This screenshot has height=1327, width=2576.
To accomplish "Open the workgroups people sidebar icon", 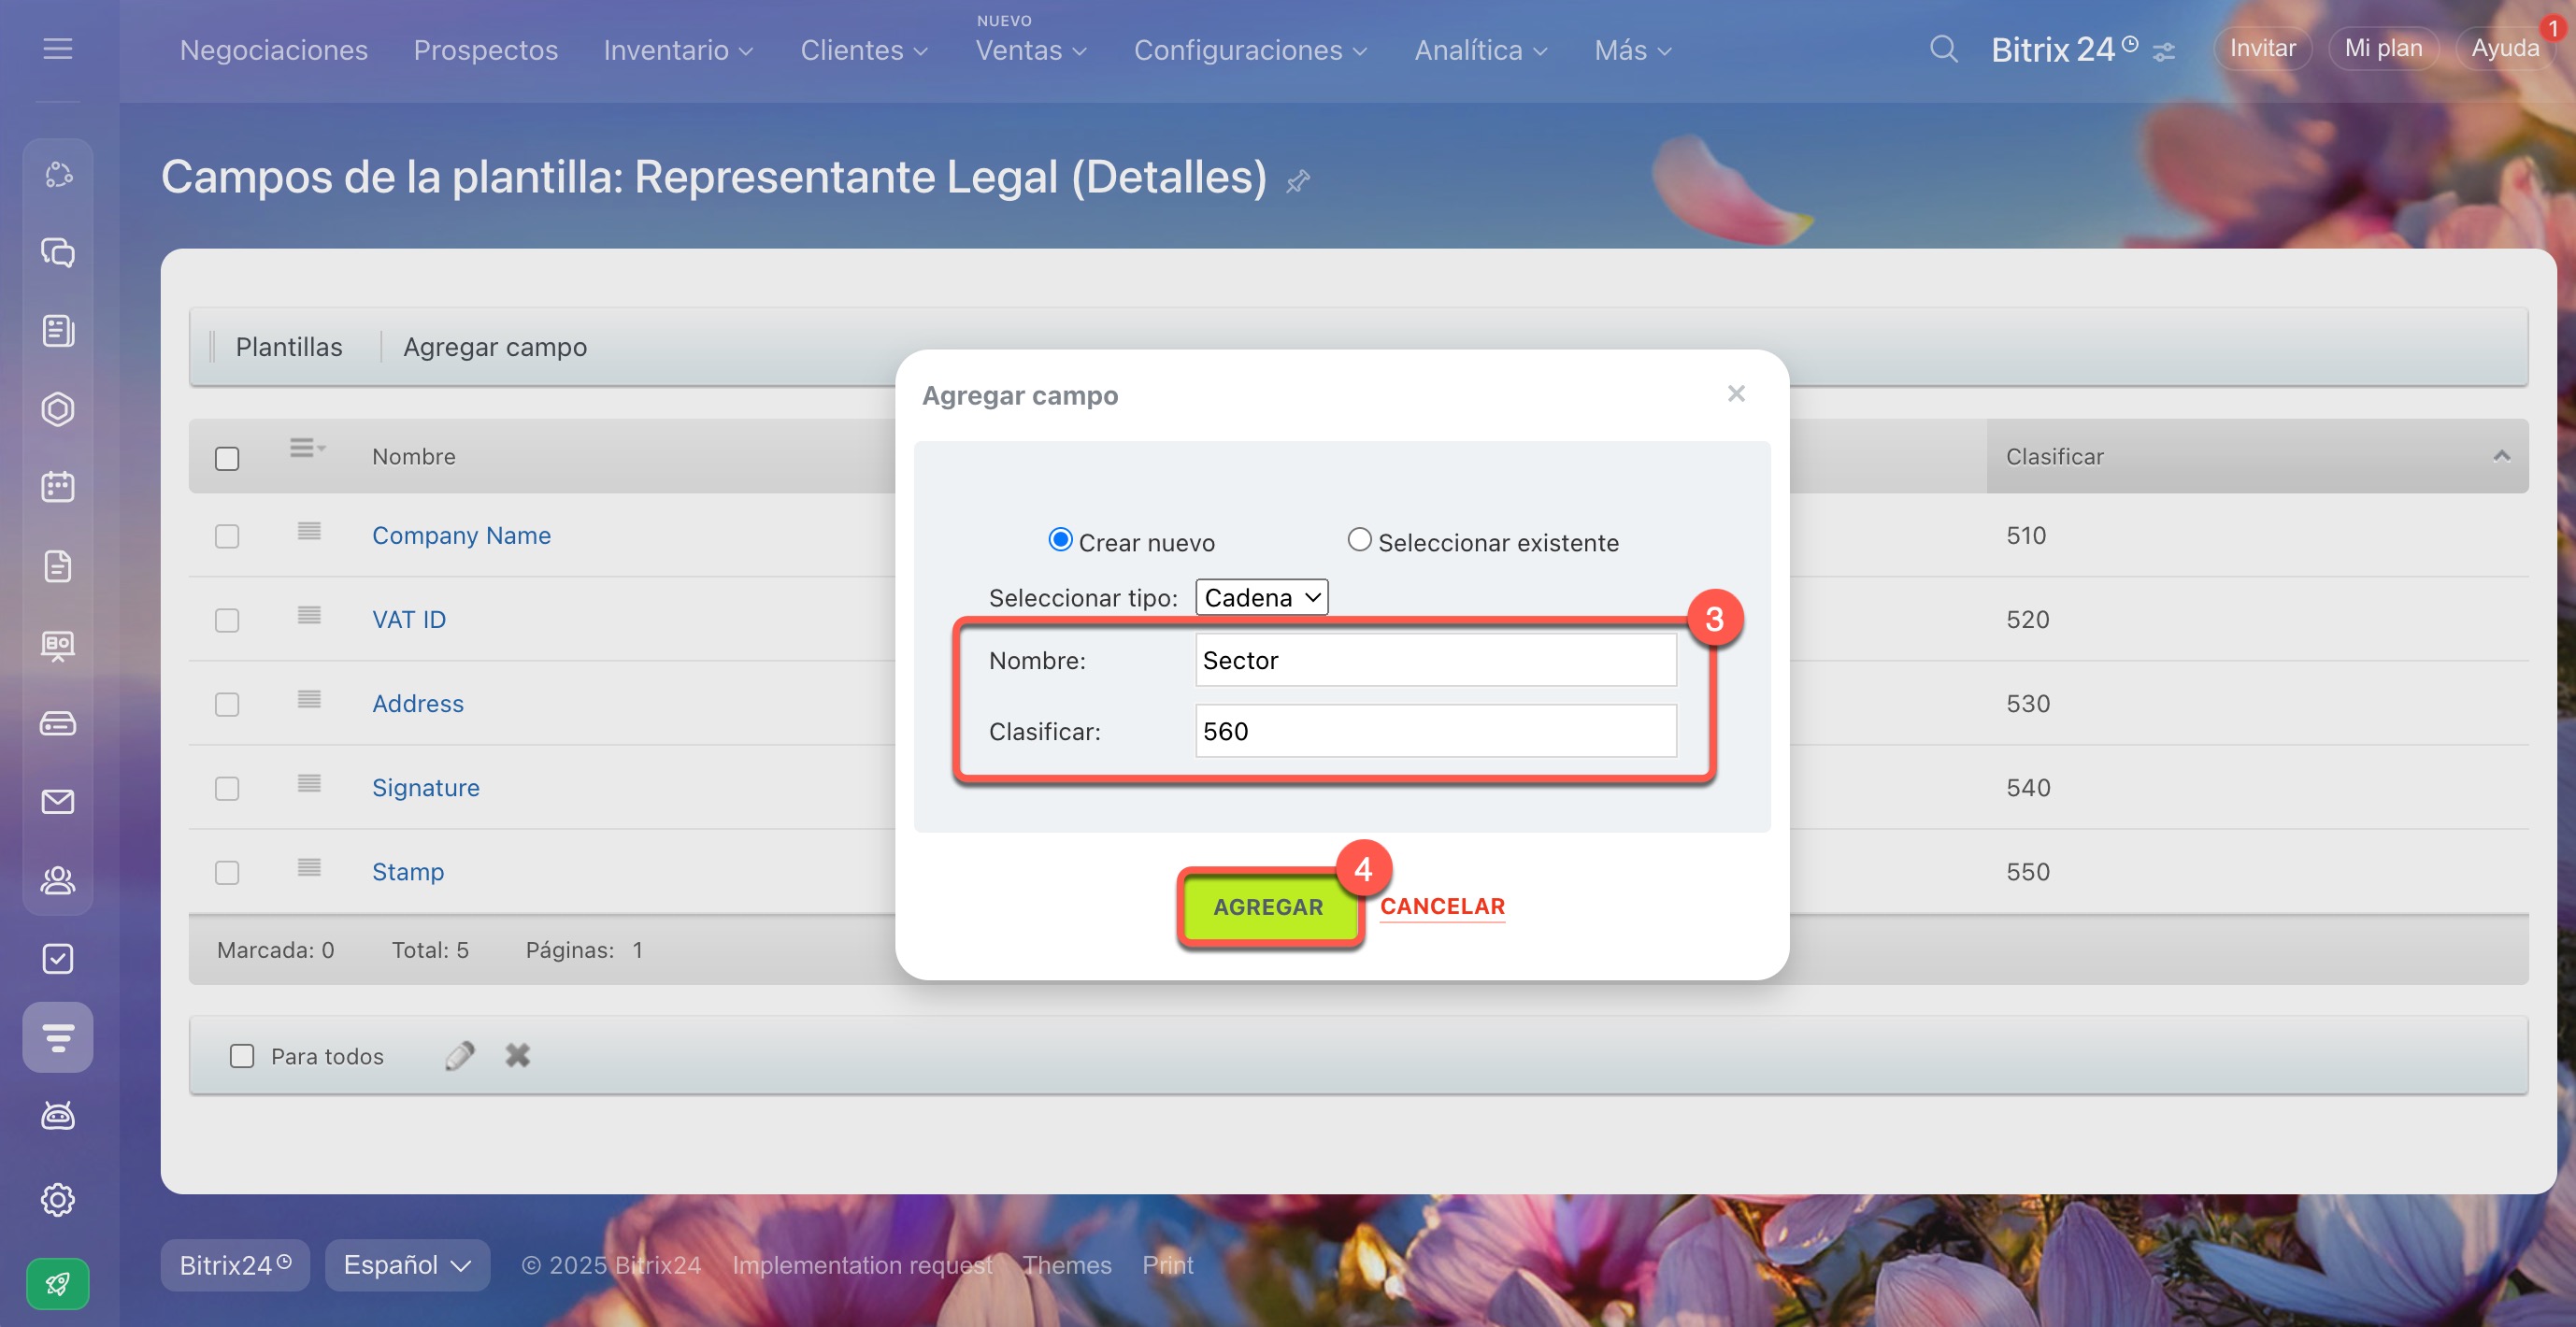I will pyautogui.click(x=58, y=880).
